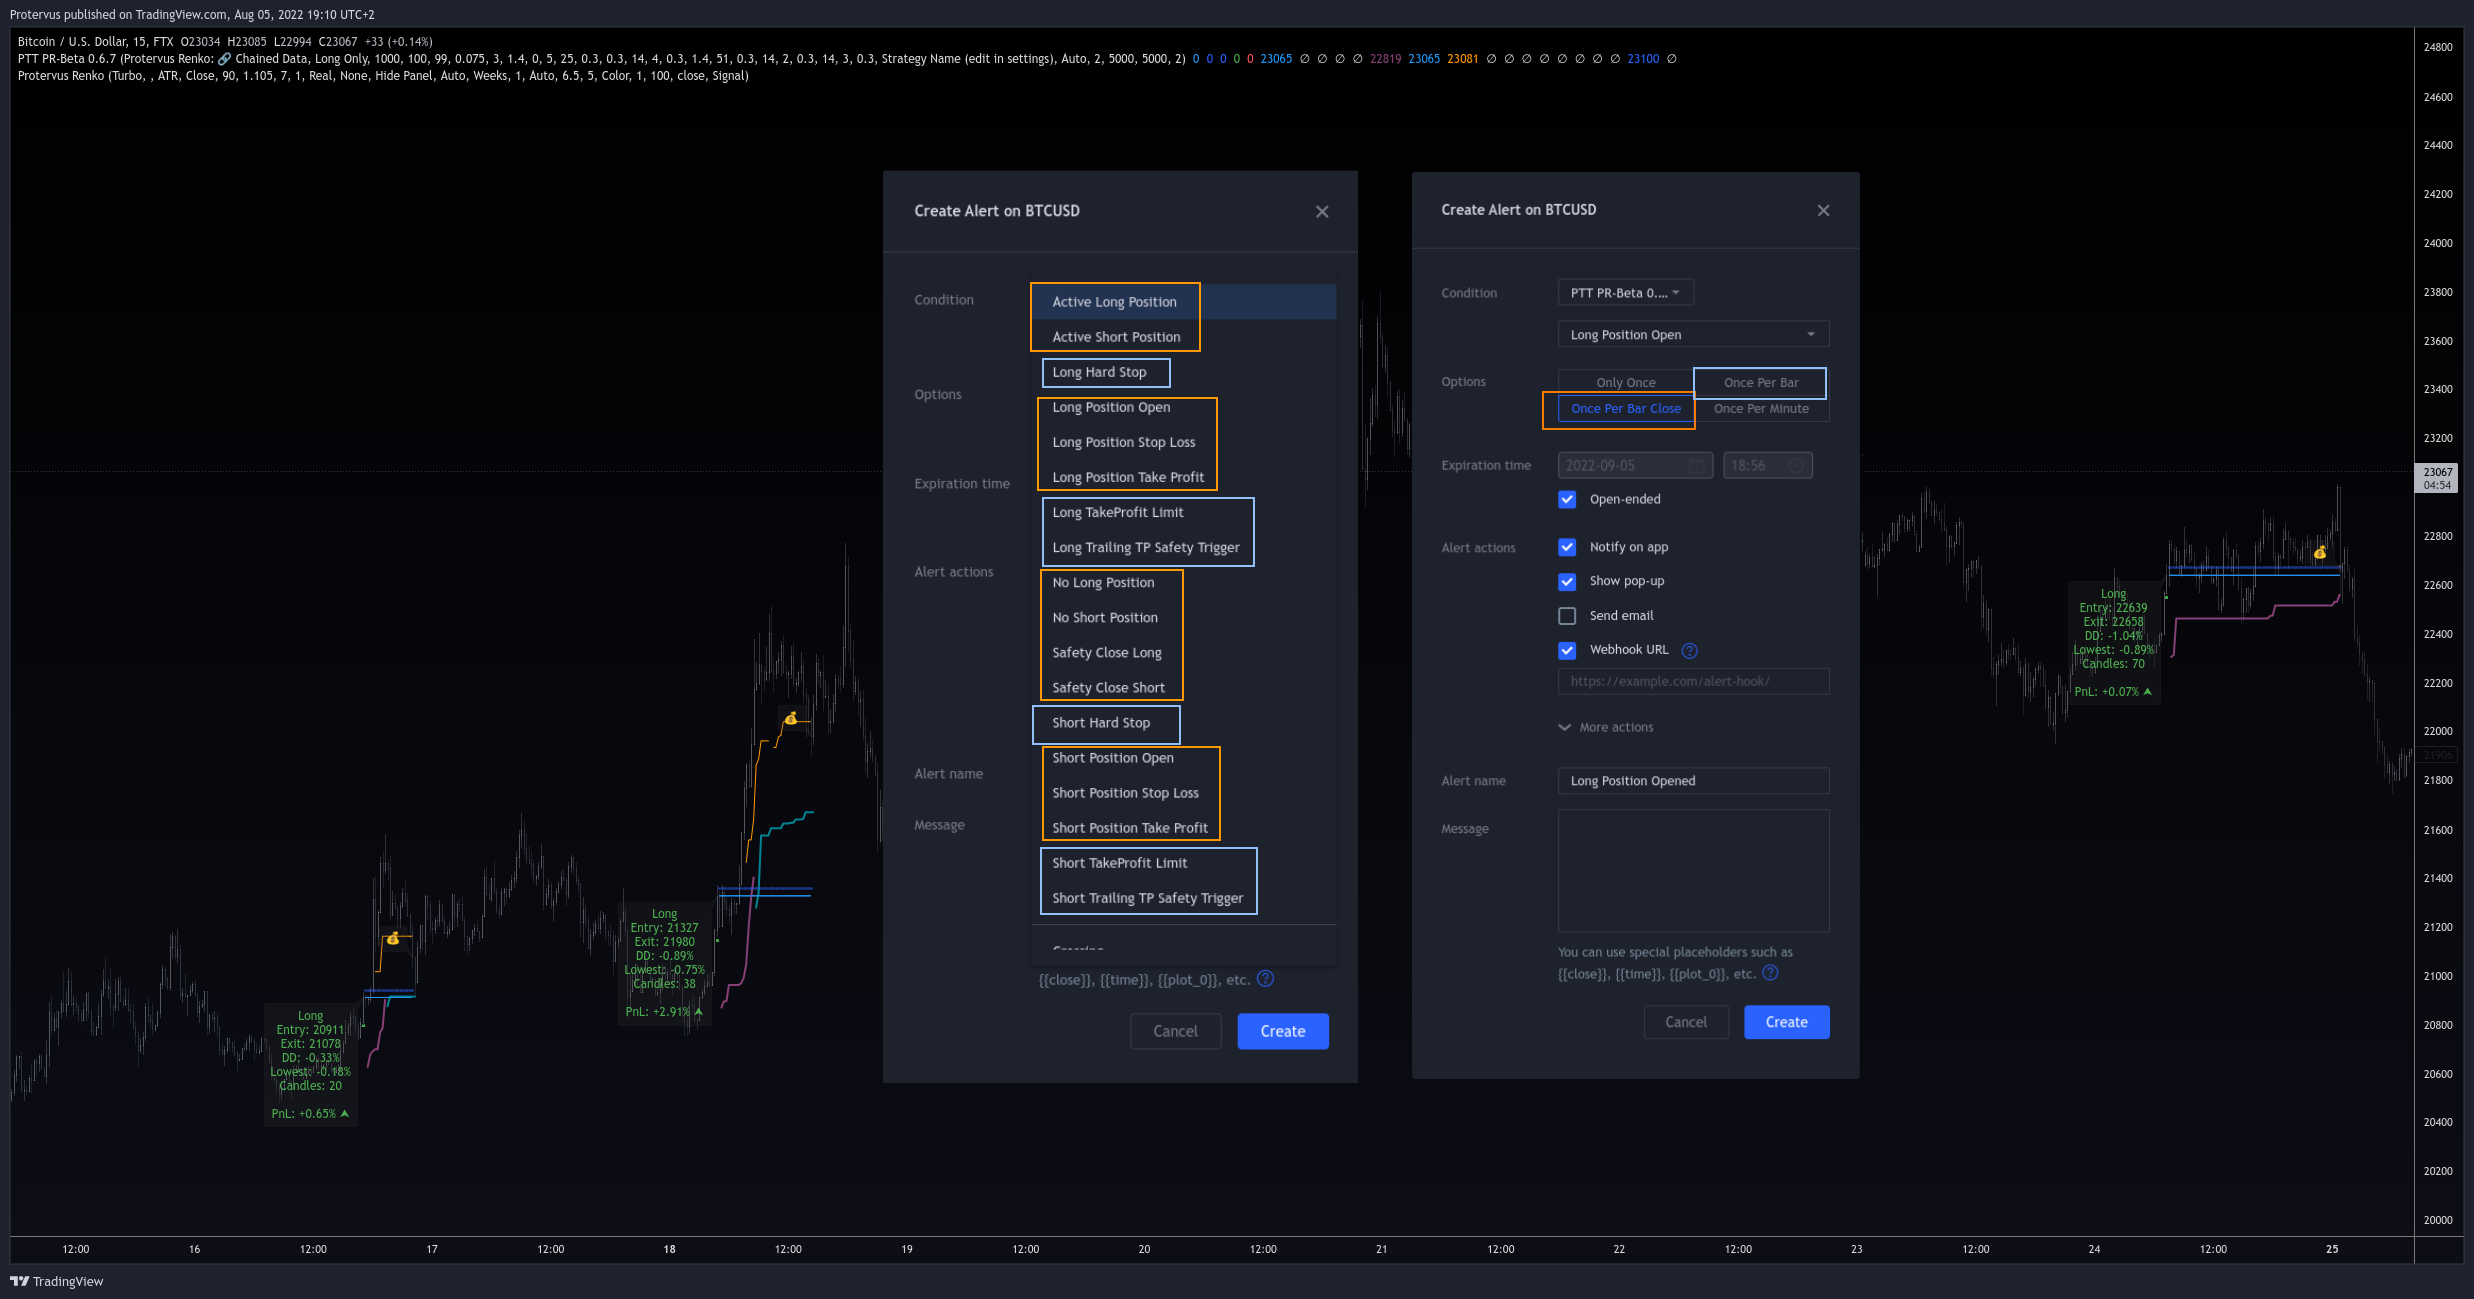The width and height of the screenshot is (2474, 1299).
Task: Toggle Notify on app checkbox
Action: (x=1567, y=547)
